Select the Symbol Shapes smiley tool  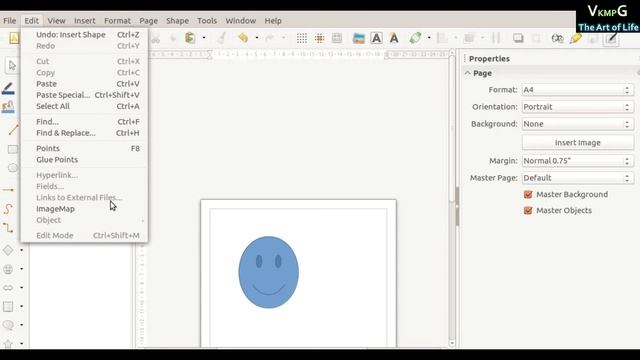[8, 269]
